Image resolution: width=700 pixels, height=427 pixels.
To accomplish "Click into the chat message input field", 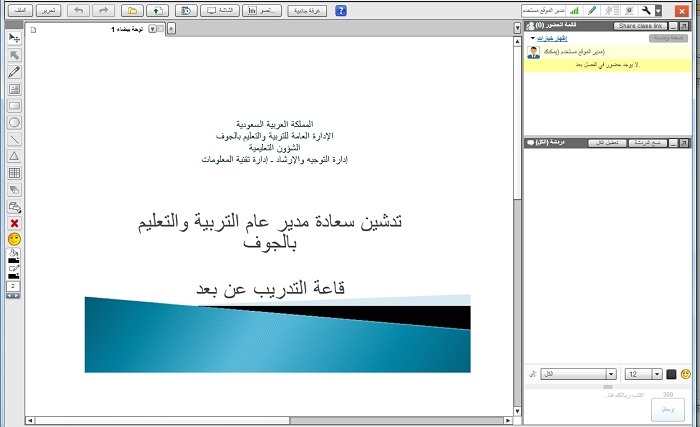I will 588,407.
